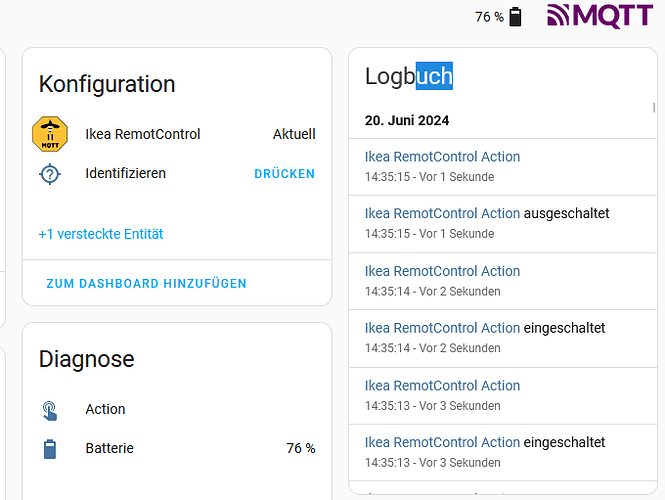The height and width of the screenshot is (500, 665).
Task: Open log entry ausgeschaltet at 14:35:15
Action: 503,224
